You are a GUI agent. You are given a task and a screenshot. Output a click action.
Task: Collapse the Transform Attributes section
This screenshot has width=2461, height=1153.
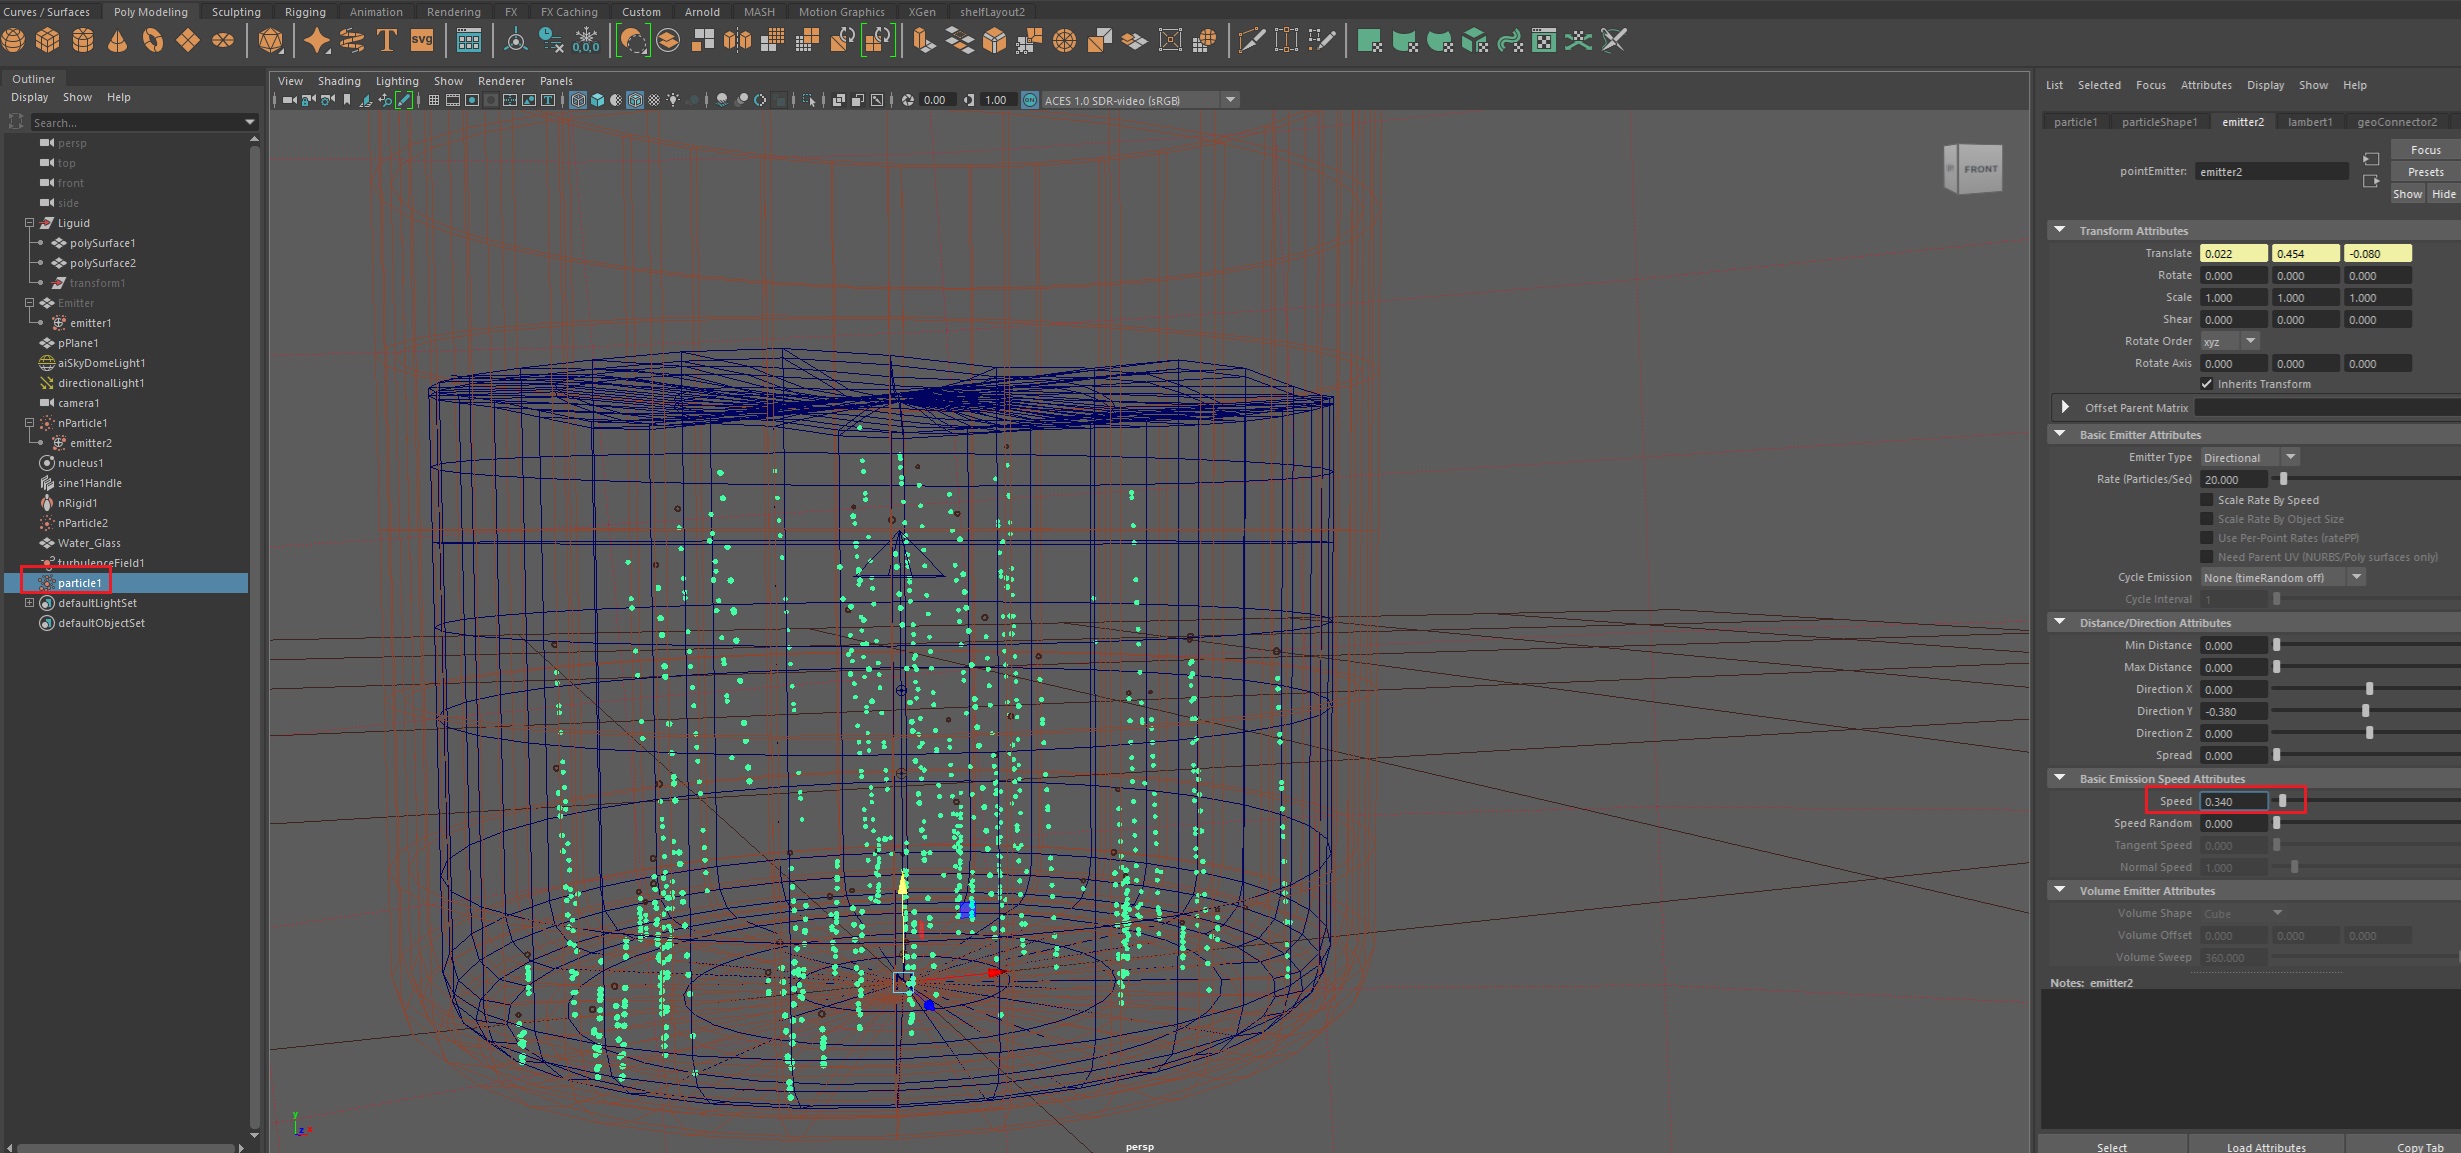click(x=2059, y=231)
